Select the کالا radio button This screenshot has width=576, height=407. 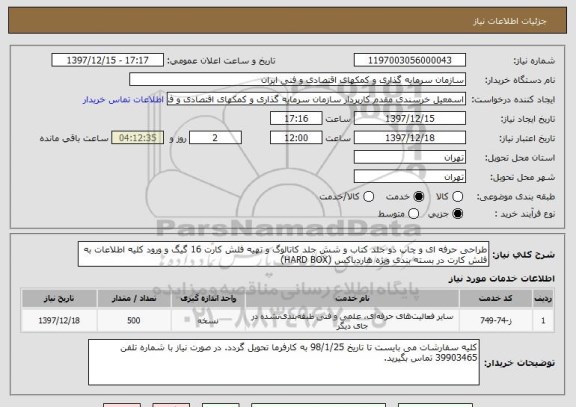(457, 197)
